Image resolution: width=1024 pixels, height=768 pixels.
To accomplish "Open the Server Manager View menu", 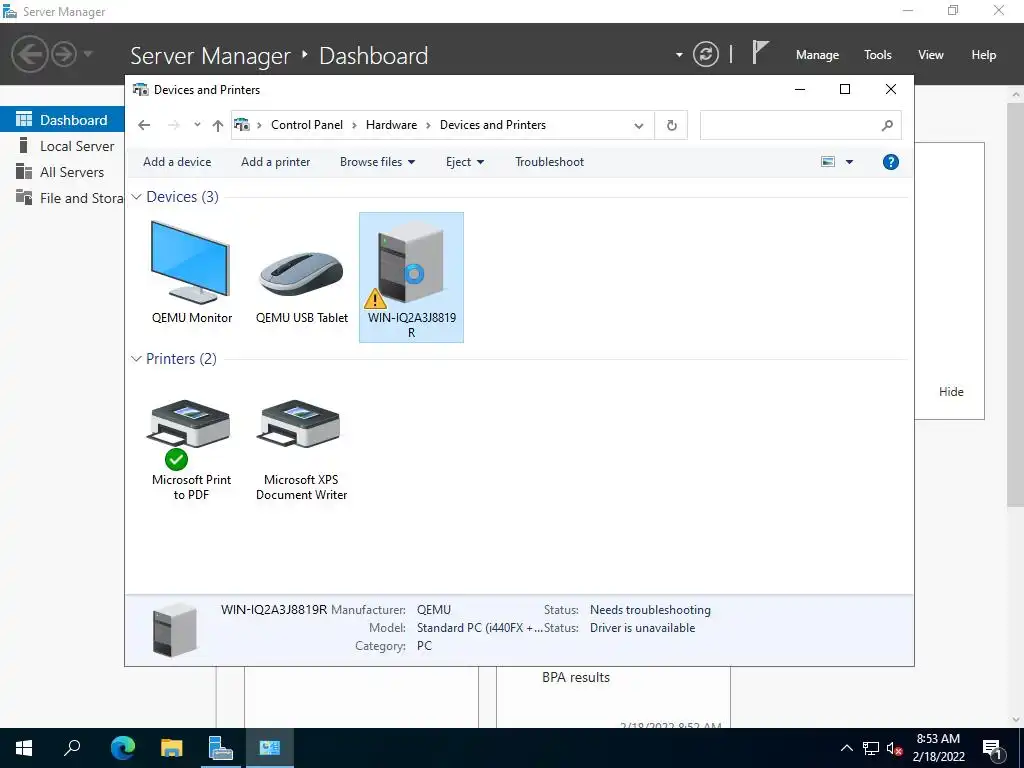I will [930, 55].
